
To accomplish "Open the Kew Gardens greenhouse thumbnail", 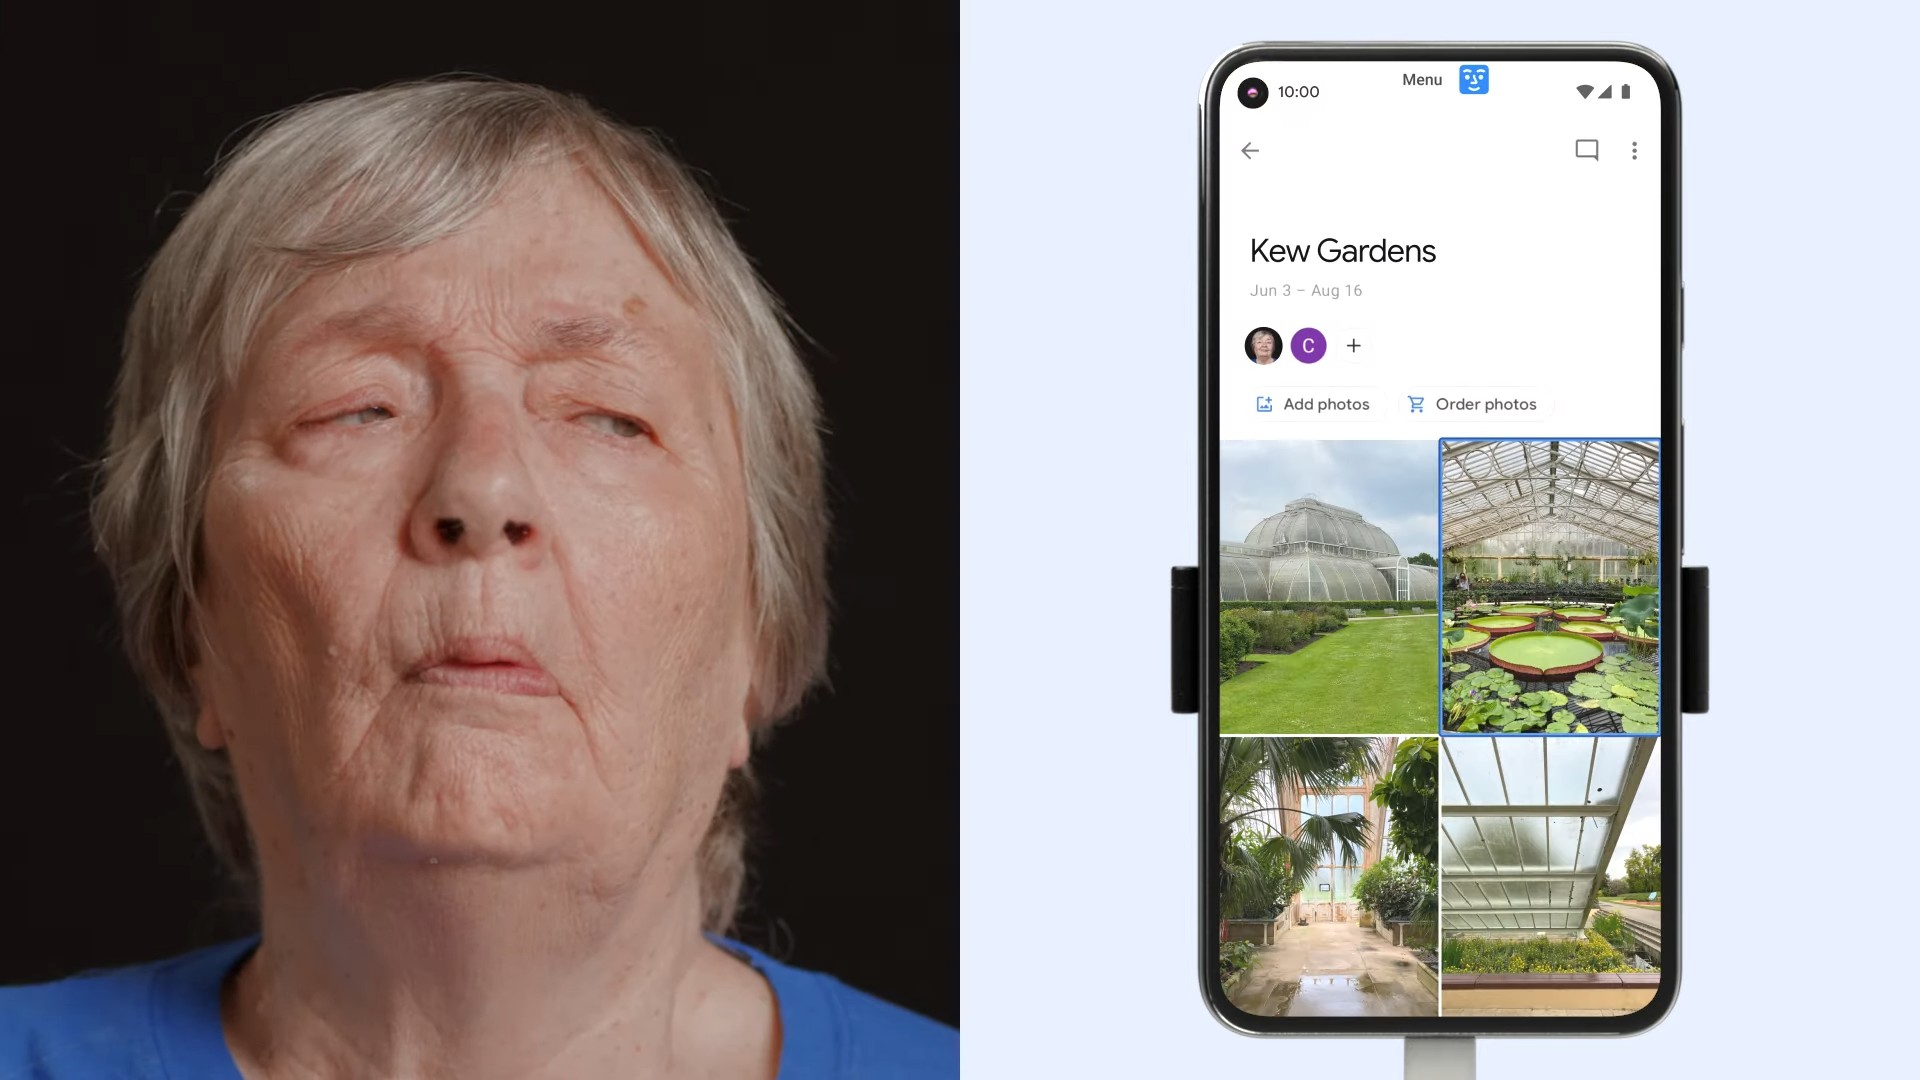I will [1325, 584].
